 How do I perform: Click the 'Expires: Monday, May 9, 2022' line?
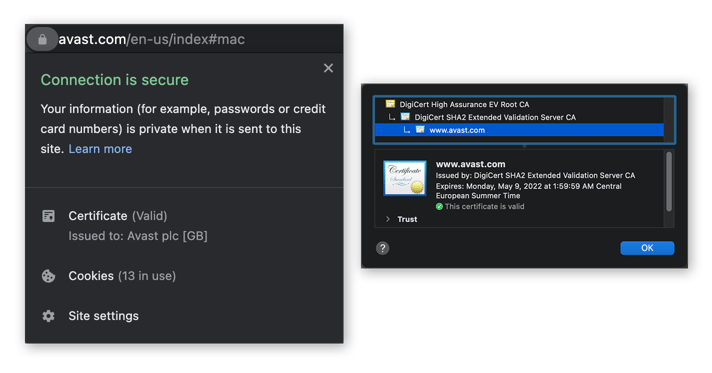tap(529, 191)
